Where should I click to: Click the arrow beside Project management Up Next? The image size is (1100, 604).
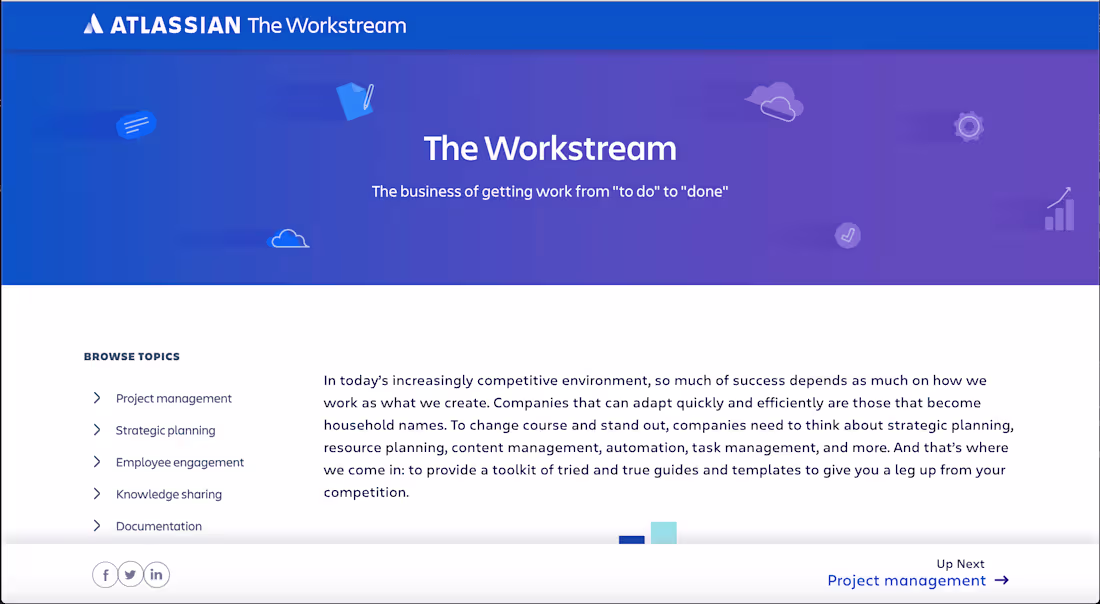1003,580
